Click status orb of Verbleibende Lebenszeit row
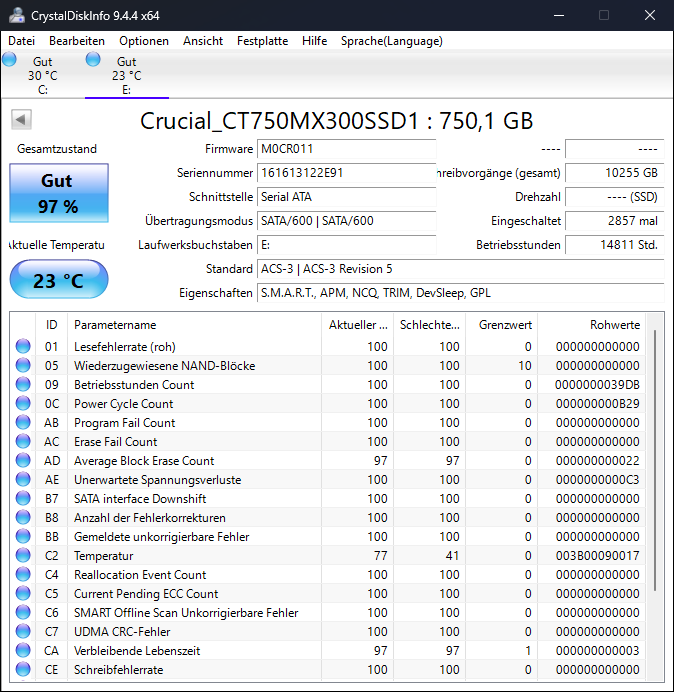The height and width of the screenshot is (692, 674). (x=23, y=650)
